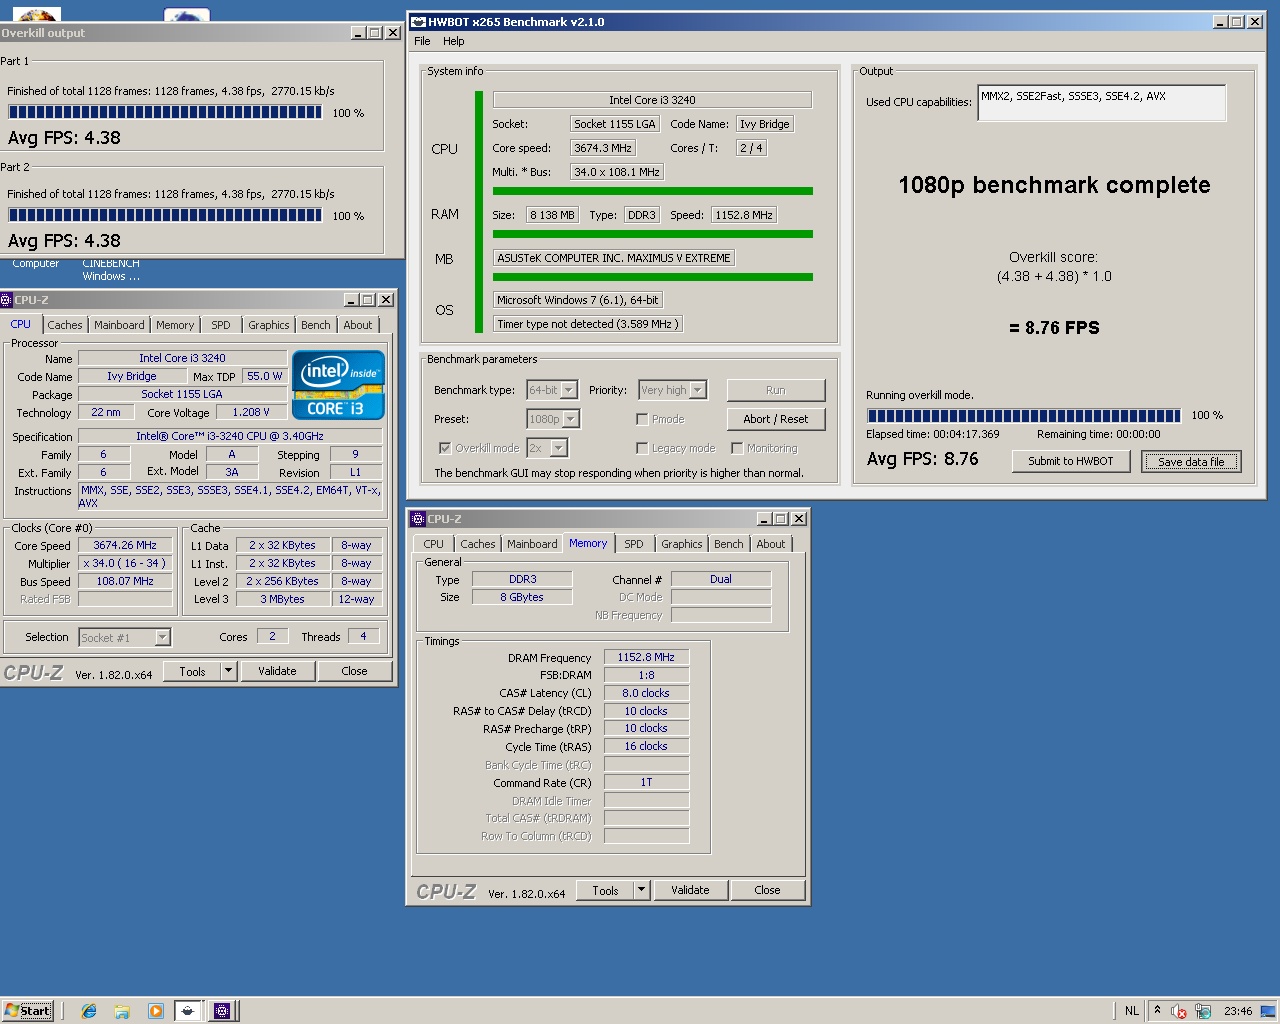1280x1024 pixels.
Task: Click the taskbar clock showing 23:46
Action: (x=1238, y=1011)
